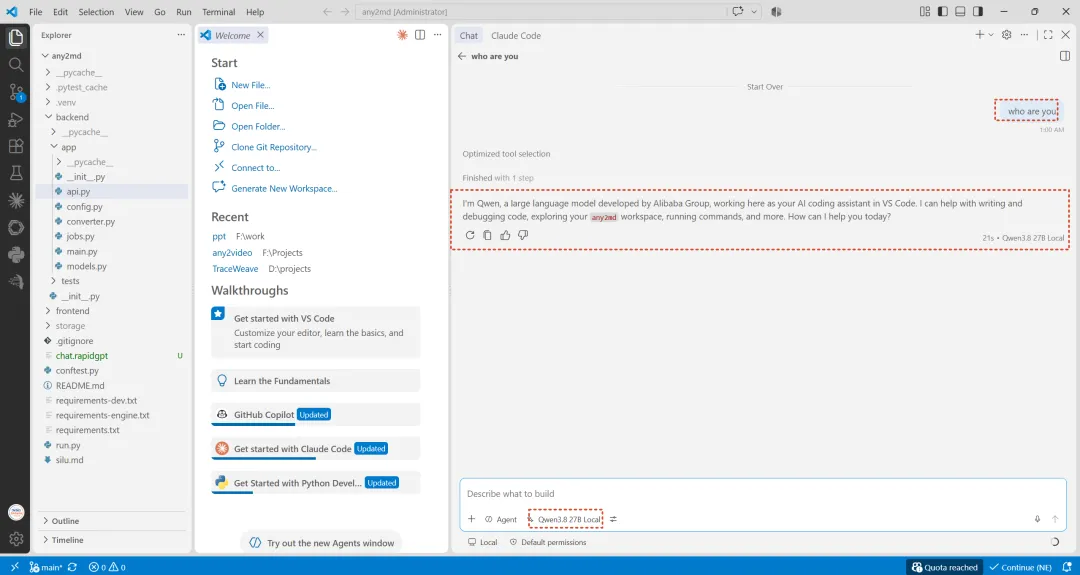Image resolution: width=1080 pixels, height=575 pixels.
Task: Switch to the Claude Code tab
Action: click(516, 36)
